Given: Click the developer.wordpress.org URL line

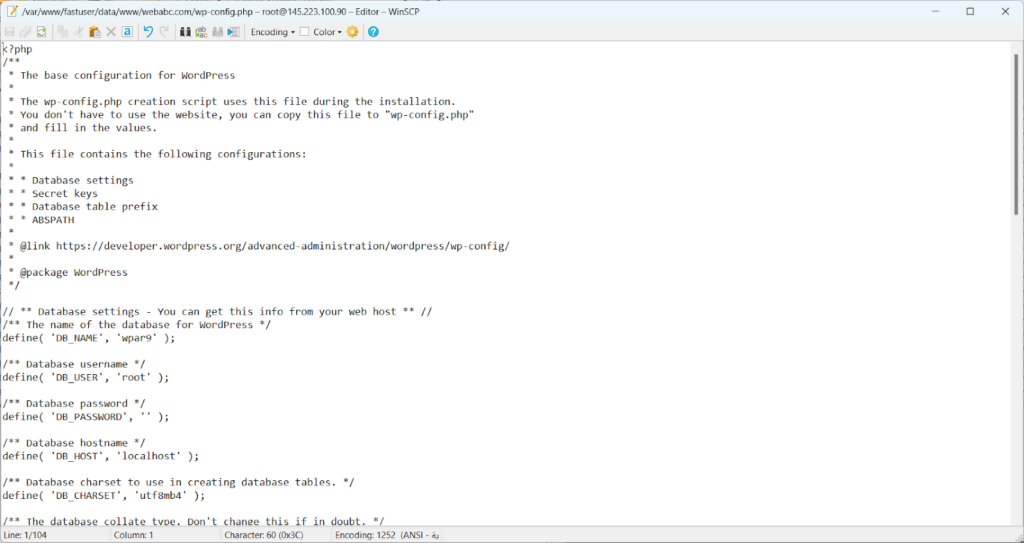Looking at the screenshot, I should click(259, 246).
